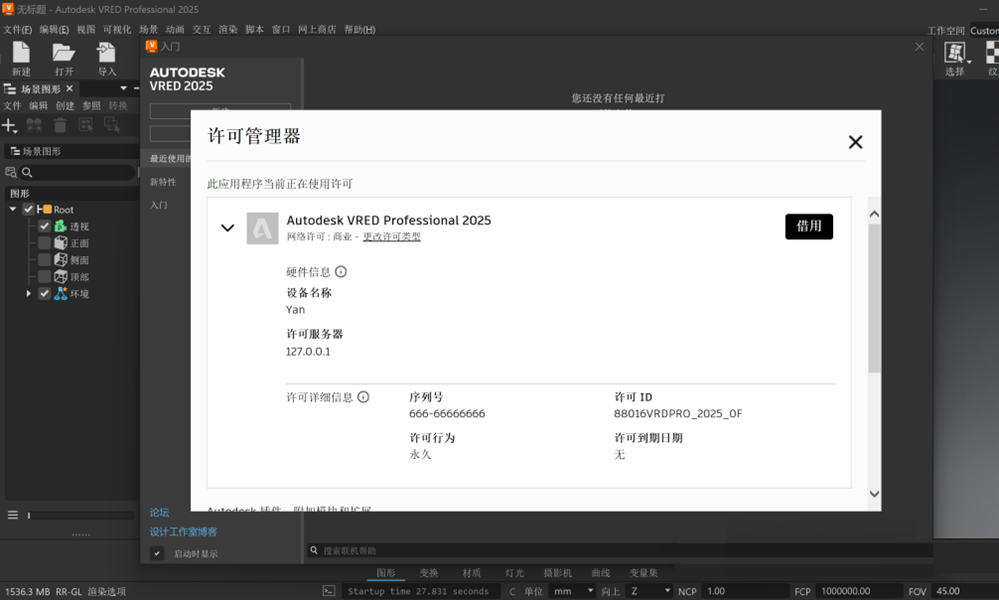Open the up-axis Z dropdown
Viewport: 999px width, 600px height.
click(650, 591)
